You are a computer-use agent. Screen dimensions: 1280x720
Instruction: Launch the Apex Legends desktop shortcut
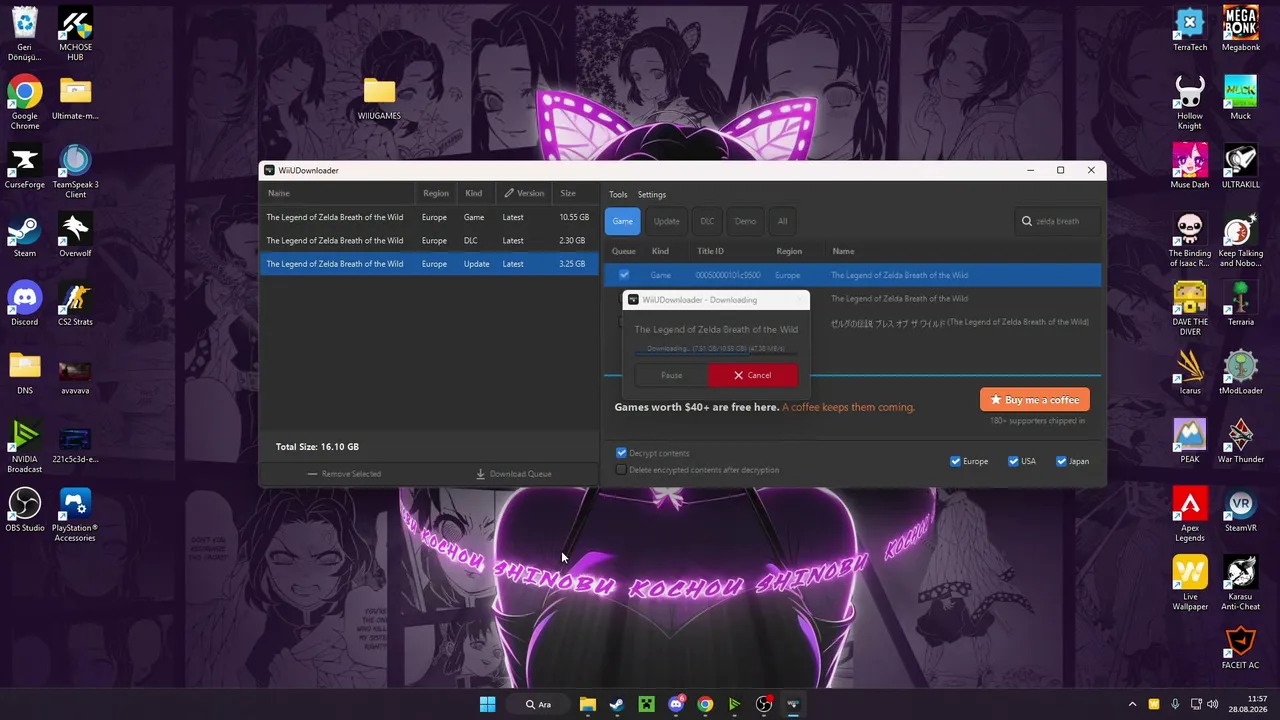(1190, 516)
